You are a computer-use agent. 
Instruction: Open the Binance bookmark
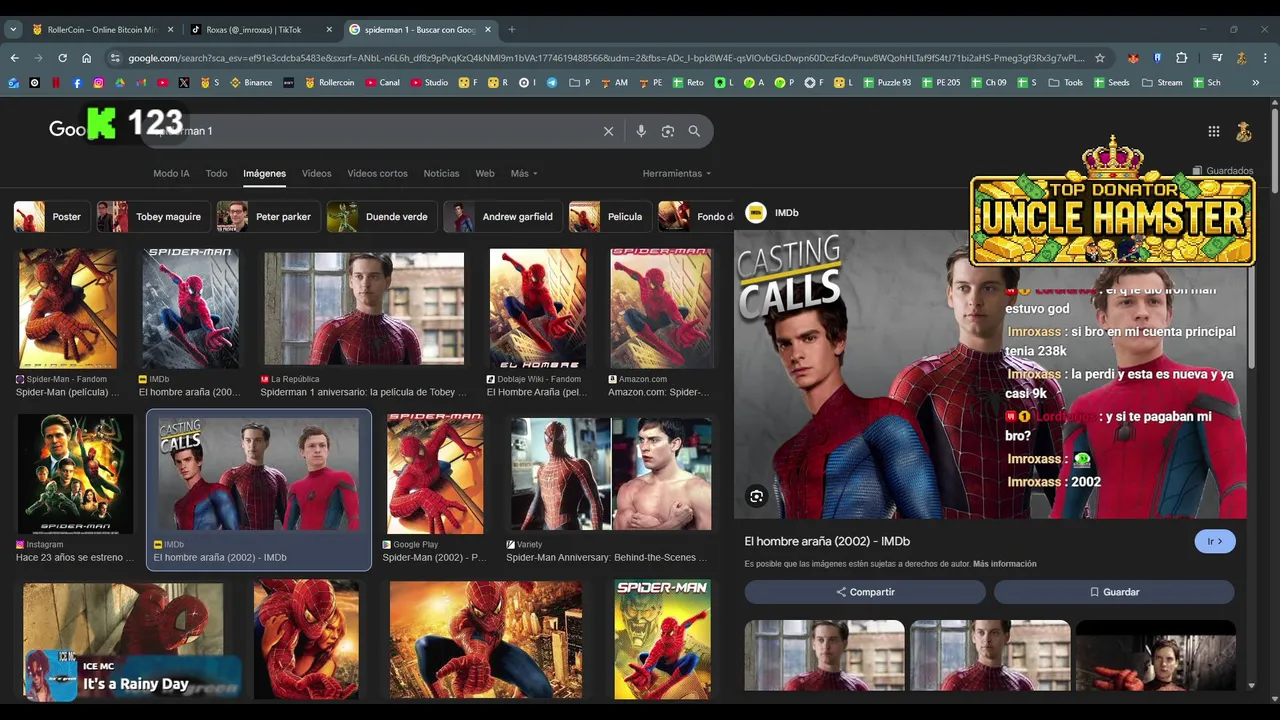click(x=251, y=83)
